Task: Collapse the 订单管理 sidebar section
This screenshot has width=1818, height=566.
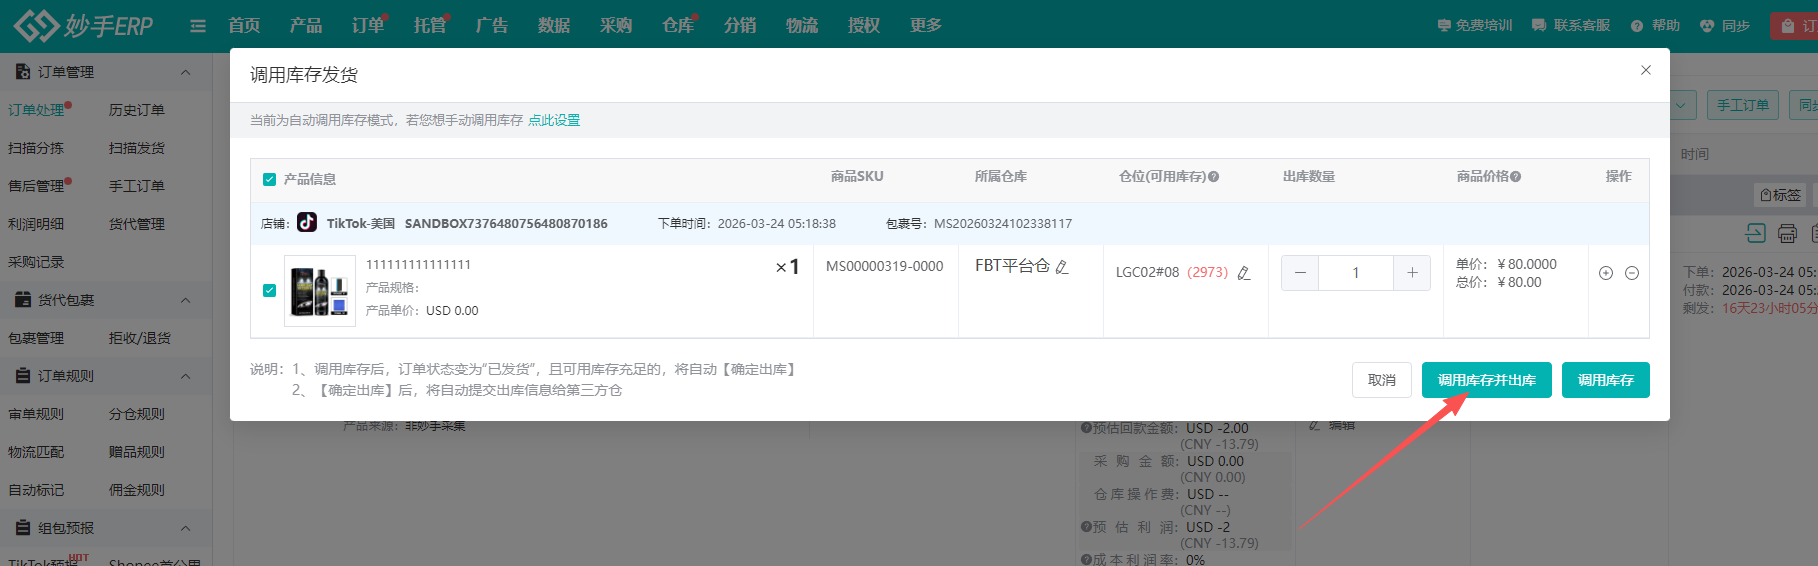Action: click(185, 72)
